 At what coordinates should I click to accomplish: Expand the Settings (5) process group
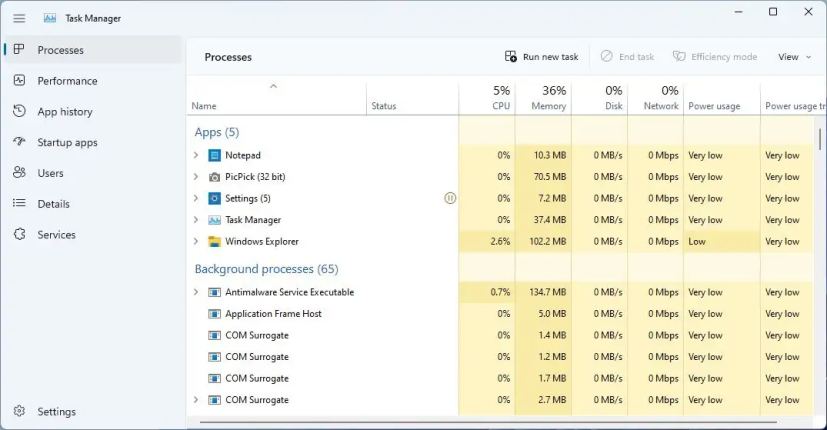[196, 198]
